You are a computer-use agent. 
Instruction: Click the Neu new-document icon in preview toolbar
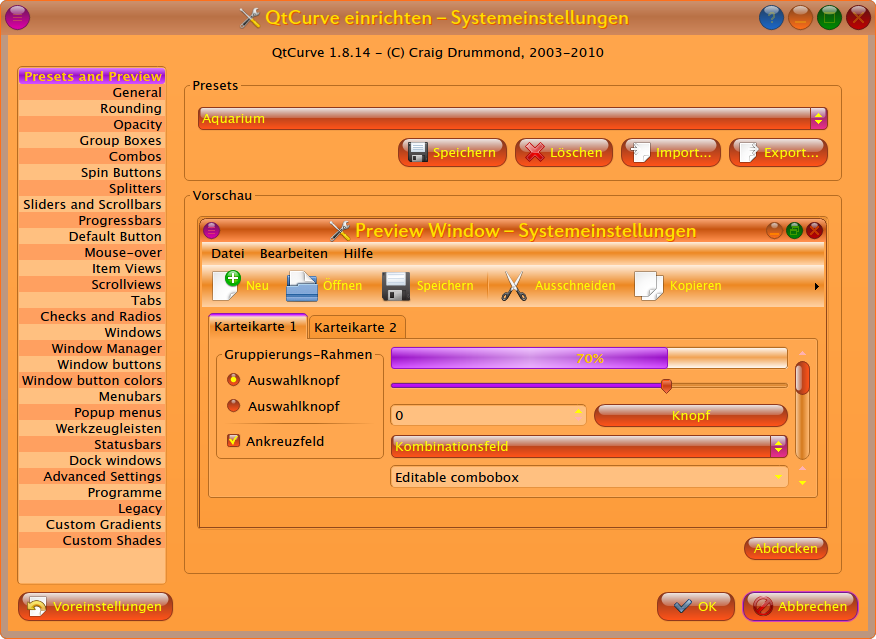pos(226,285)
